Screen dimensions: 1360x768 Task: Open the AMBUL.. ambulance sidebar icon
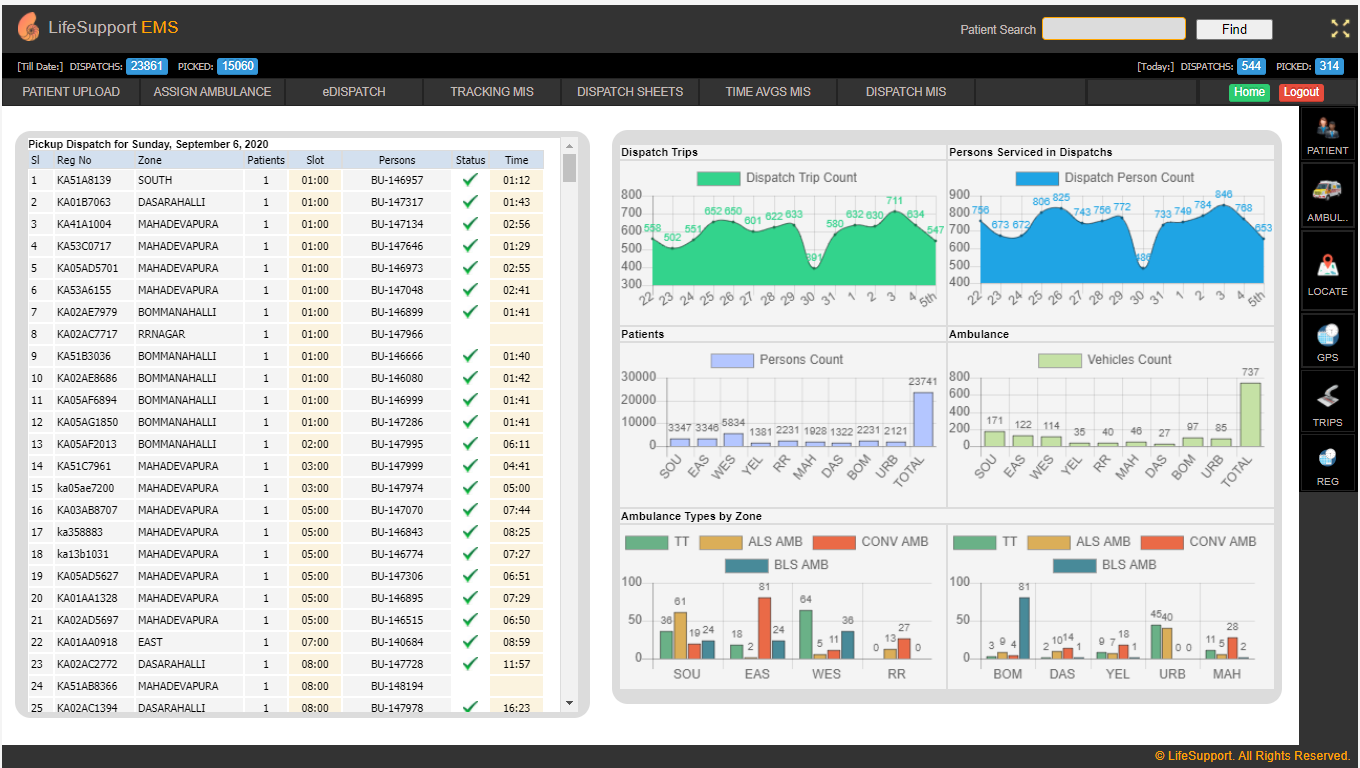coord(1327,196)
